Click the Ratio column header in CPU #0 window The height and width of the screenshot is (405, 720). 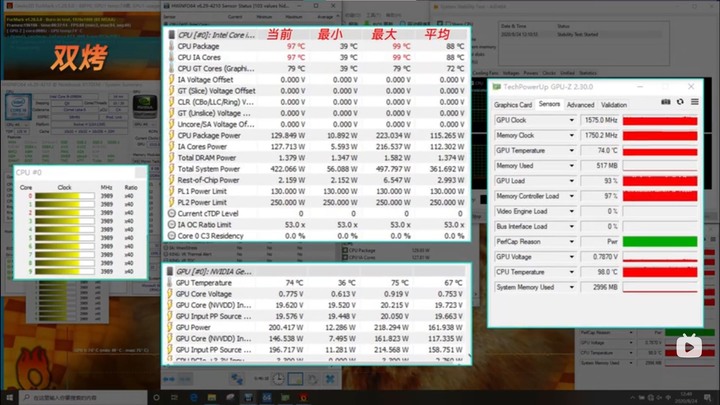(130, 187)
